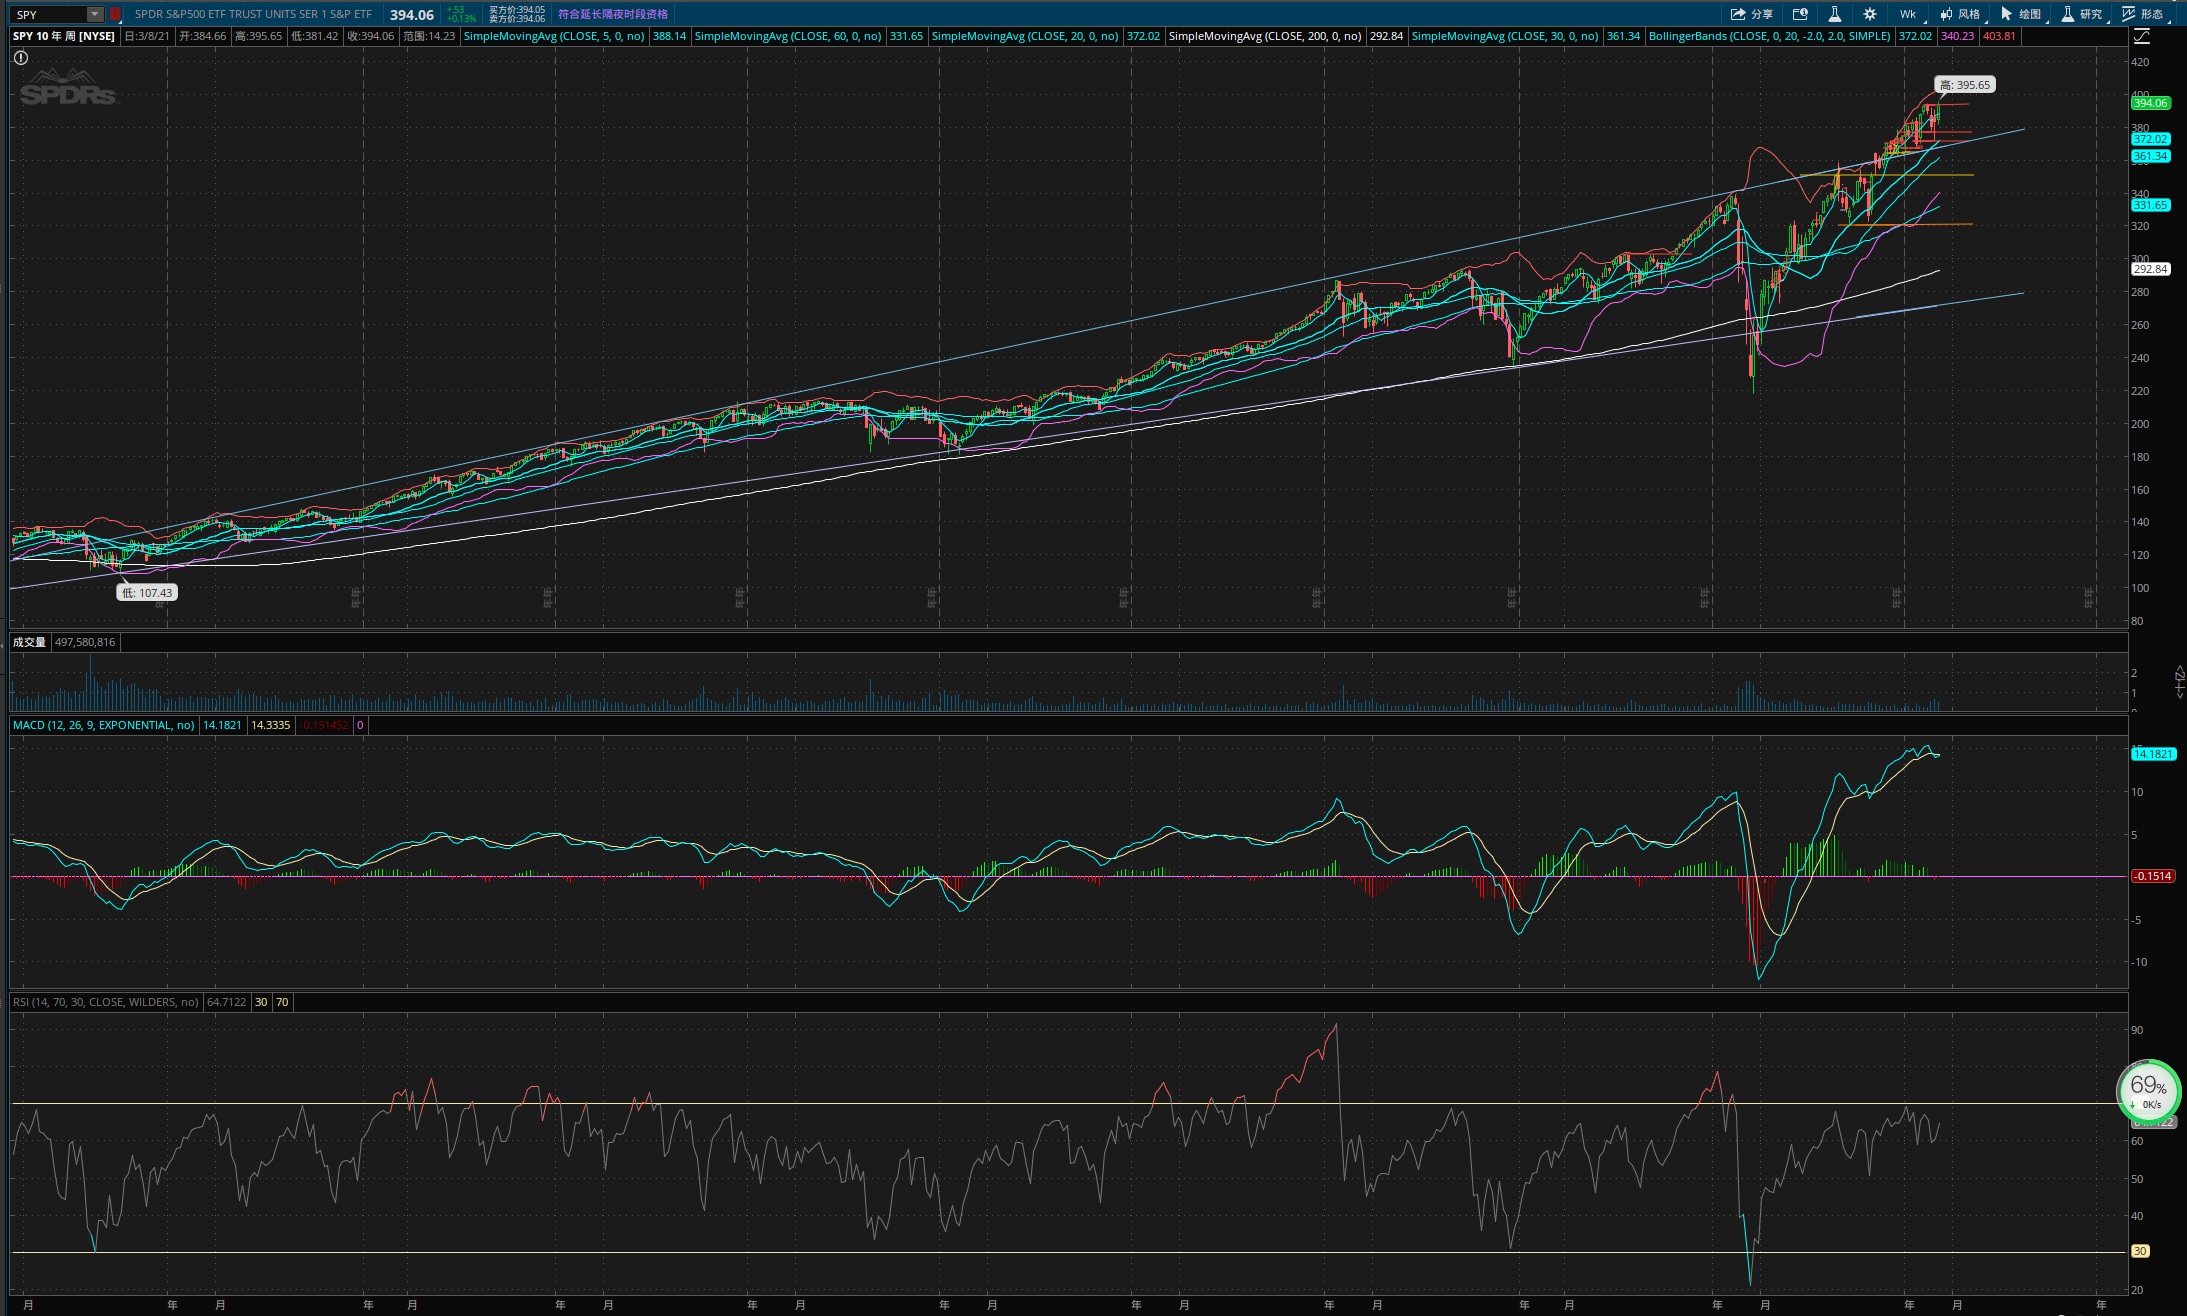Click the 331.65 price axis tag
Image resolution: width=2187 pixels, height=1316 pixels.
coord(2150,205)
